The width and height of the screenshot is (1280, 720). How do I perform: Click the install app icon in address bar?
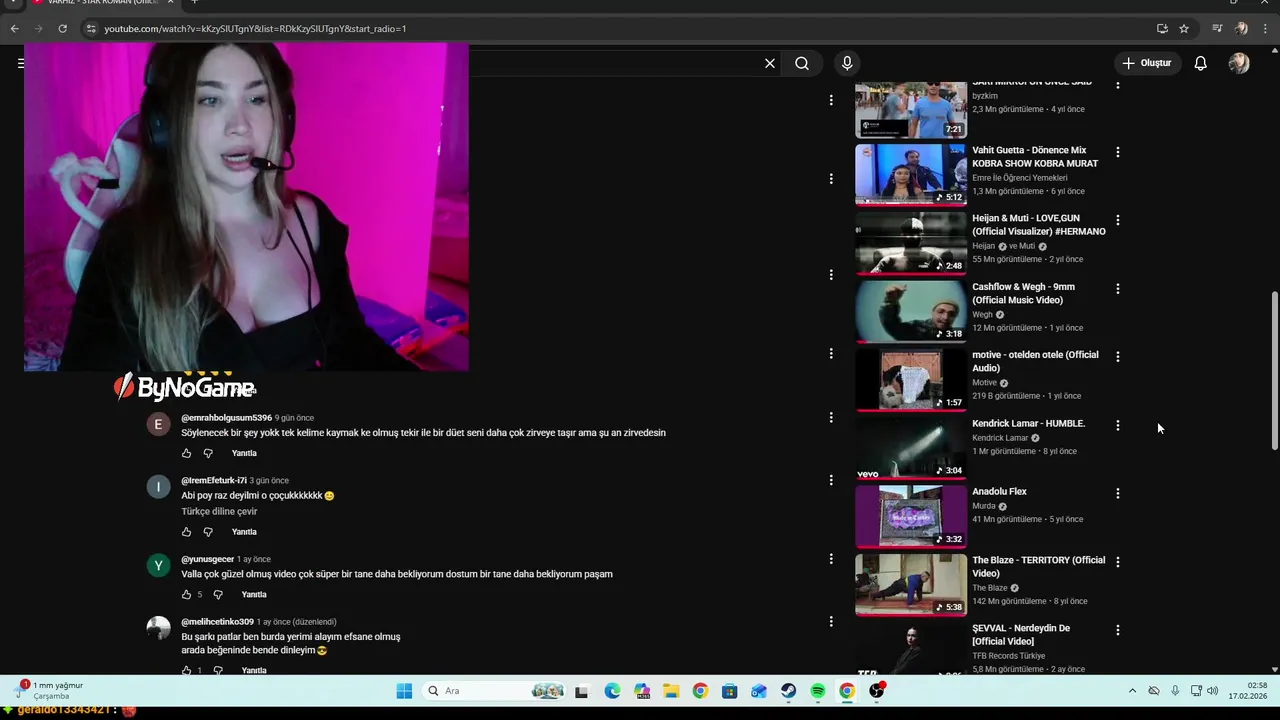click(x=1162, y=29)
